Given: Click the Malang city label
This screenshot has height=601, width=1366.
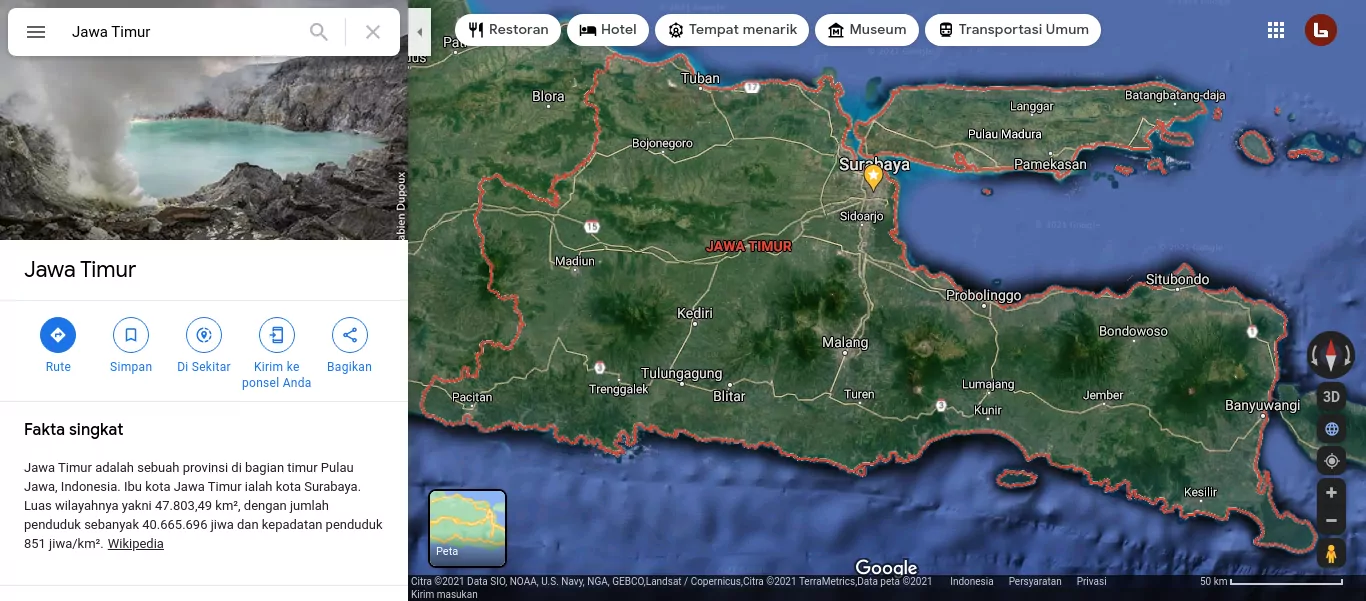Looking at the screenshot, I should (x=845, y=342).
